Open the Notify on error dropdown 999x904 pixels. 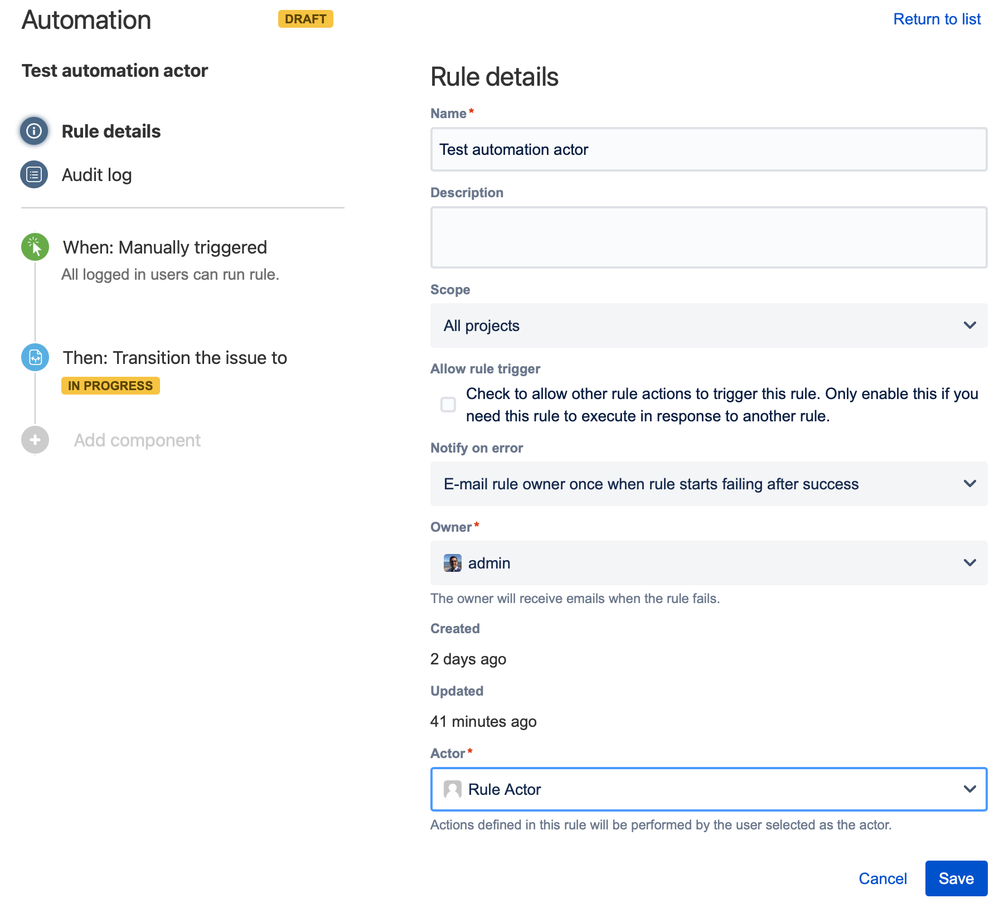pyautogui.click(x=708, y=484)
